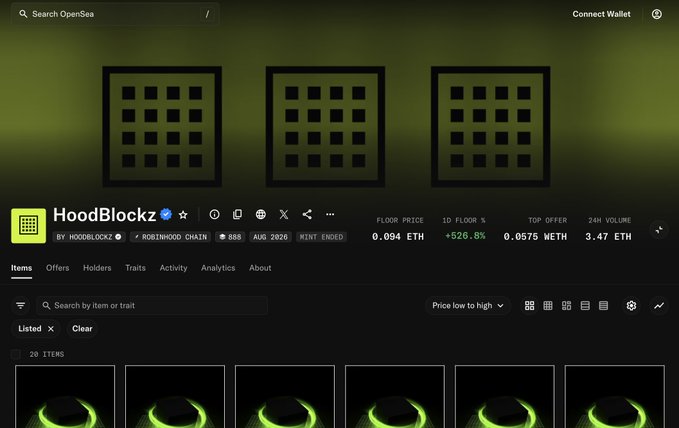Viewport: 679px width, 428px height.
Task: Remove the Listed filter chip
Action: coord(51,329)
